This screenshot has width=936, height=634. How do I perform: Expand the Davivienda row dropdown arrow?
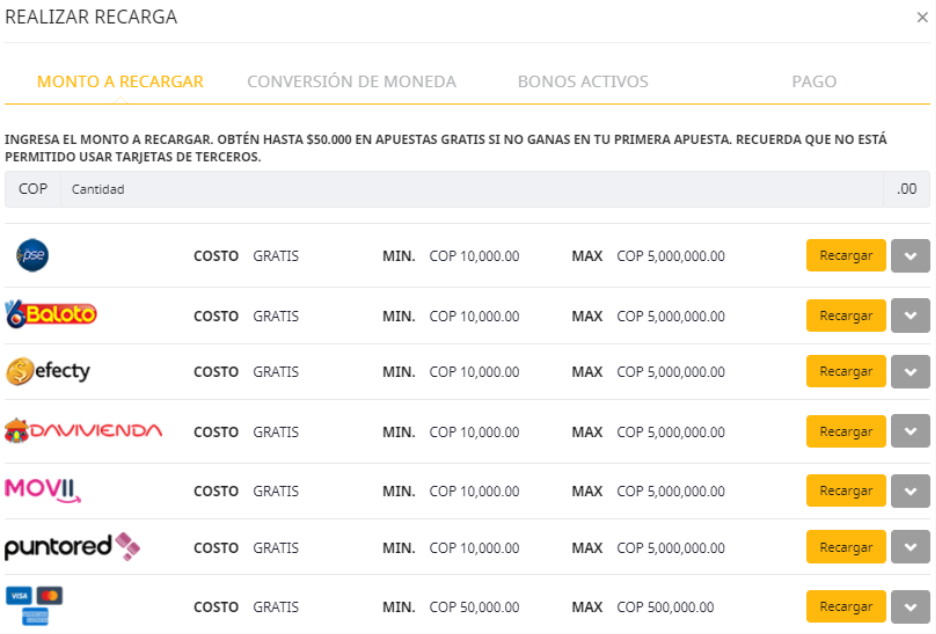(x=910, y=431)
